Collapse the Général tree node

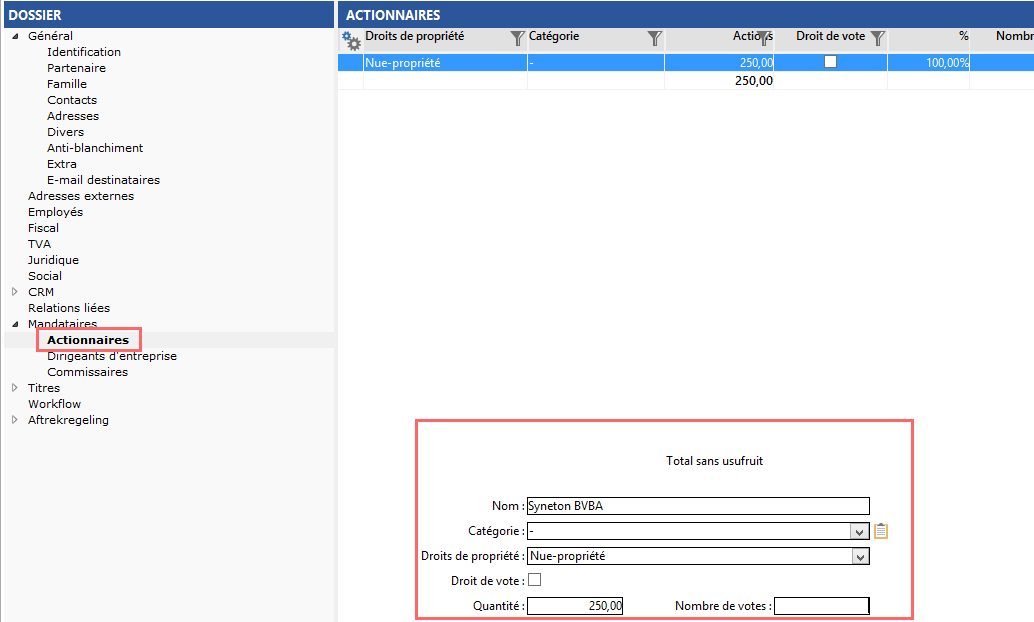[15, 37]
